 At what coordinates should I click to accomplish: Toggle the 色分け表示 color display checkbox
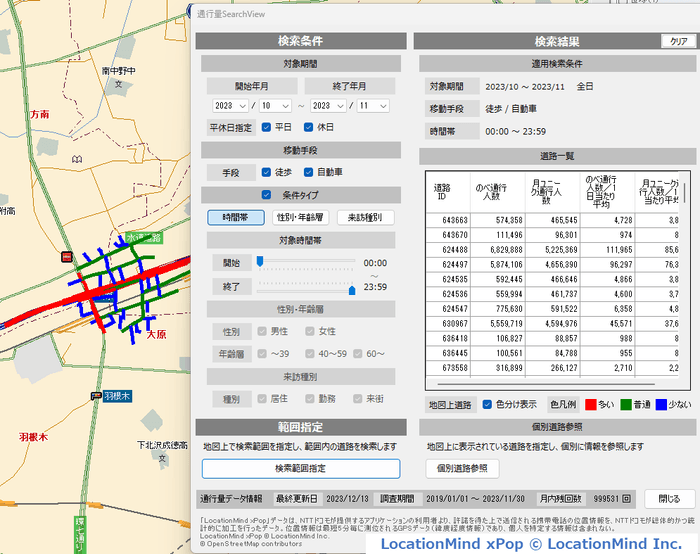click(x=488, y=404)
